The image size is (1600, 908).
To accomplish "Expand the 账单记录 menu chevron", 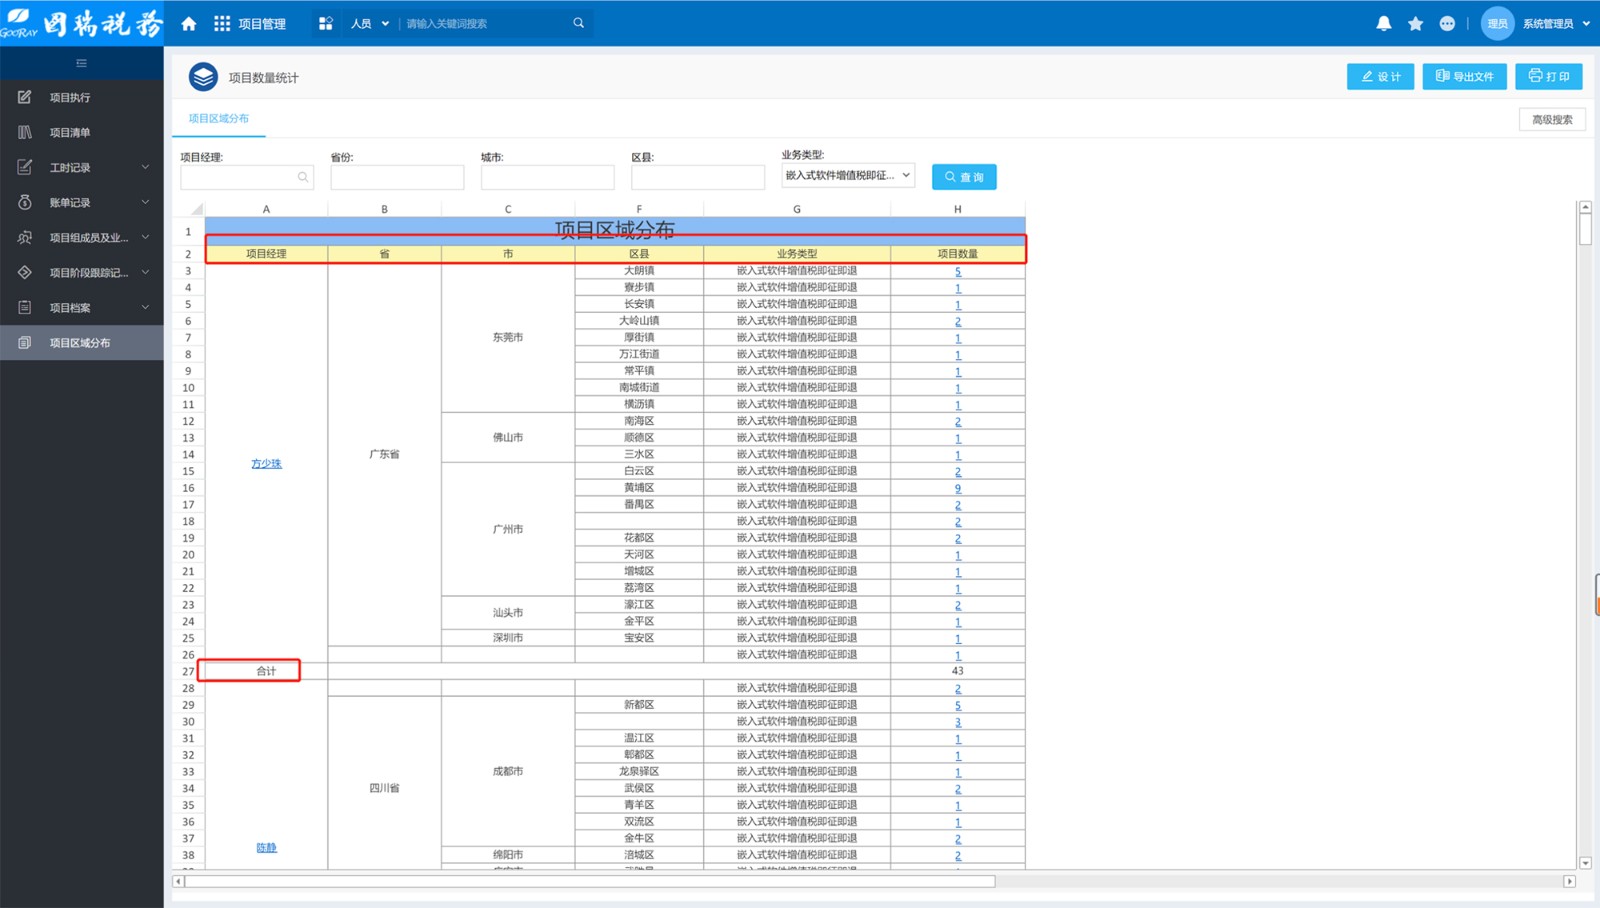I will click(145, 202).
